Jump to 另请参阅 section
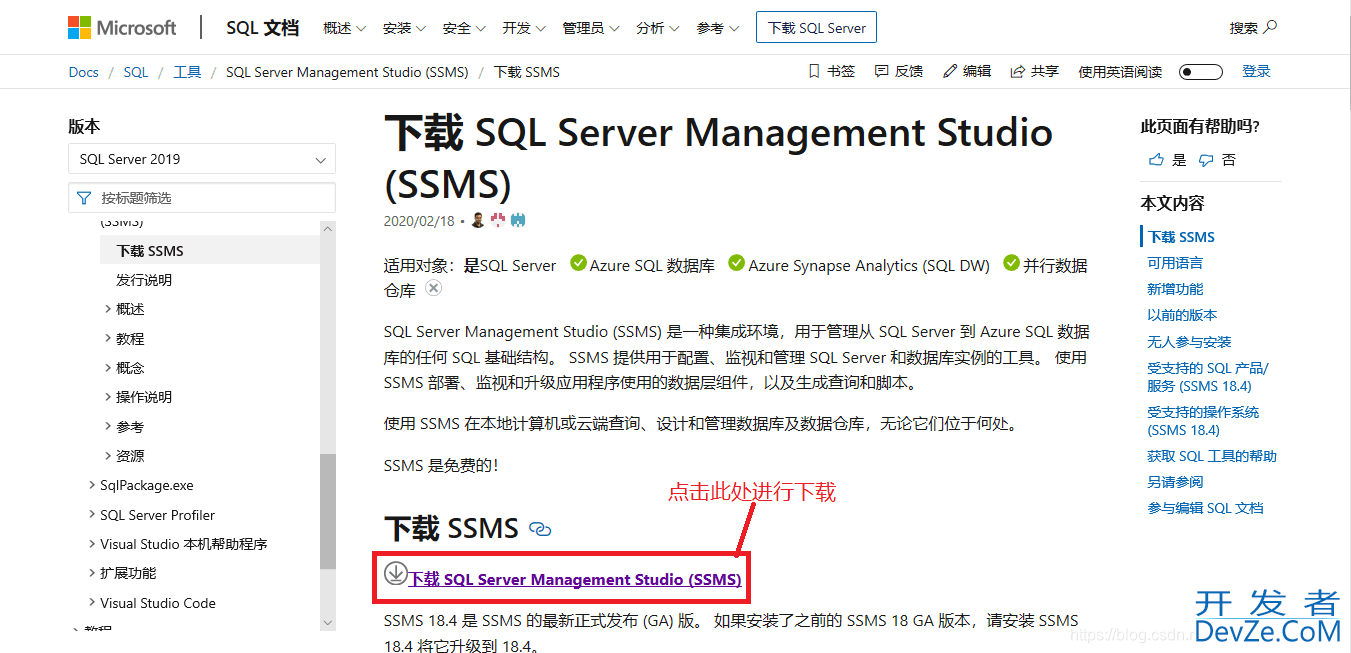1351x653 pixels. click(x=1175, y=482)
